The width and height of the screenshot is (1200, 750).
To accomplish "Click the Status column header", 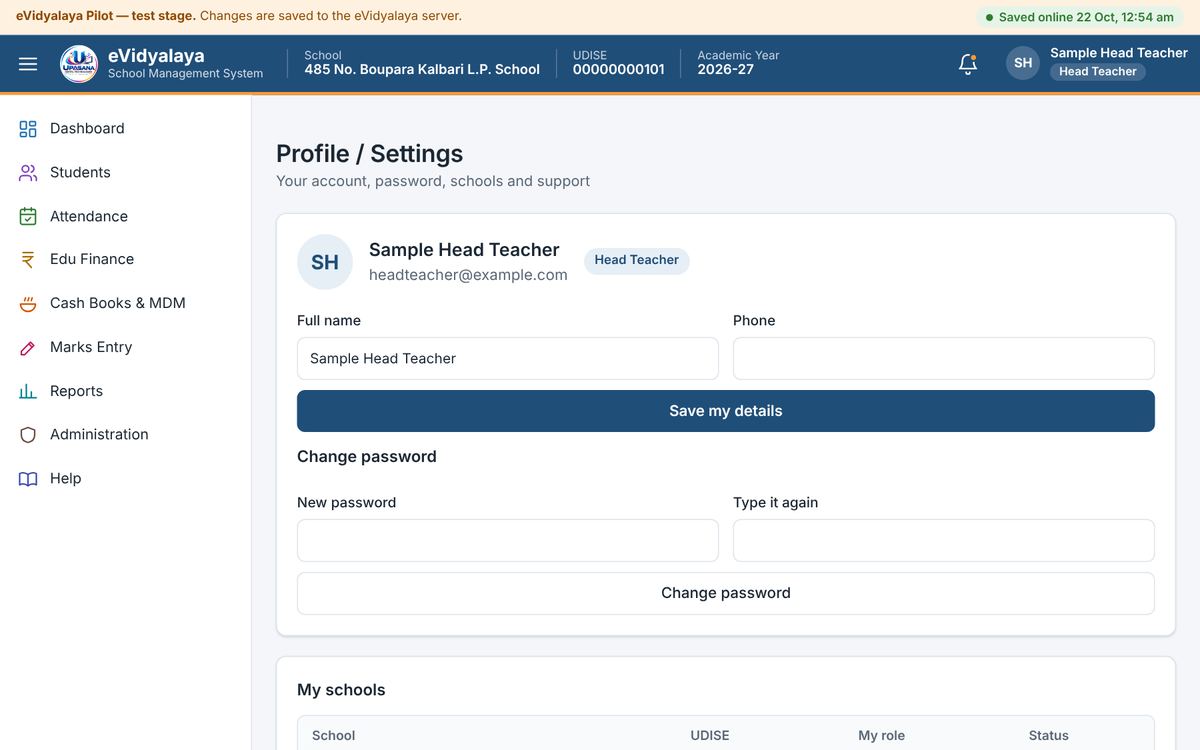I will (1049, 735).
